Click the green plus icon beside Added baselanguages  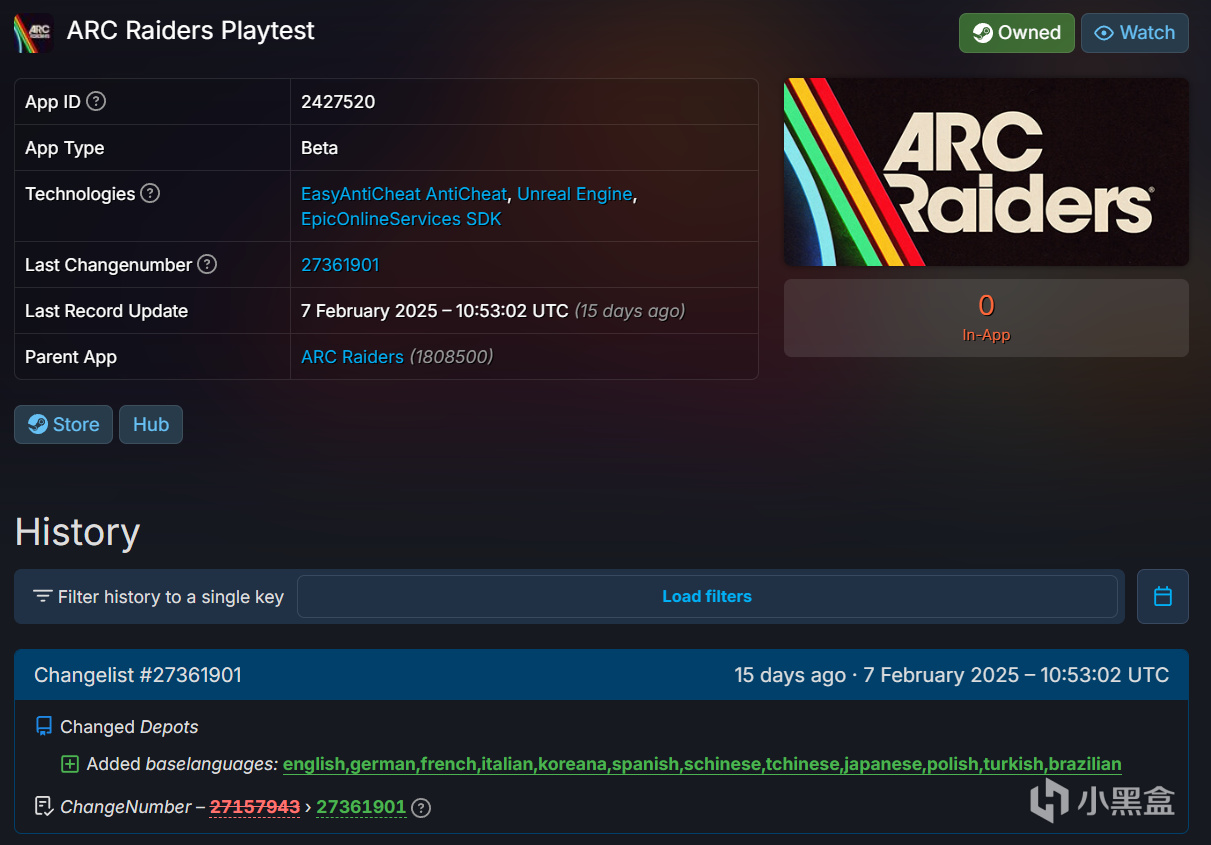(x=70, y=764)
